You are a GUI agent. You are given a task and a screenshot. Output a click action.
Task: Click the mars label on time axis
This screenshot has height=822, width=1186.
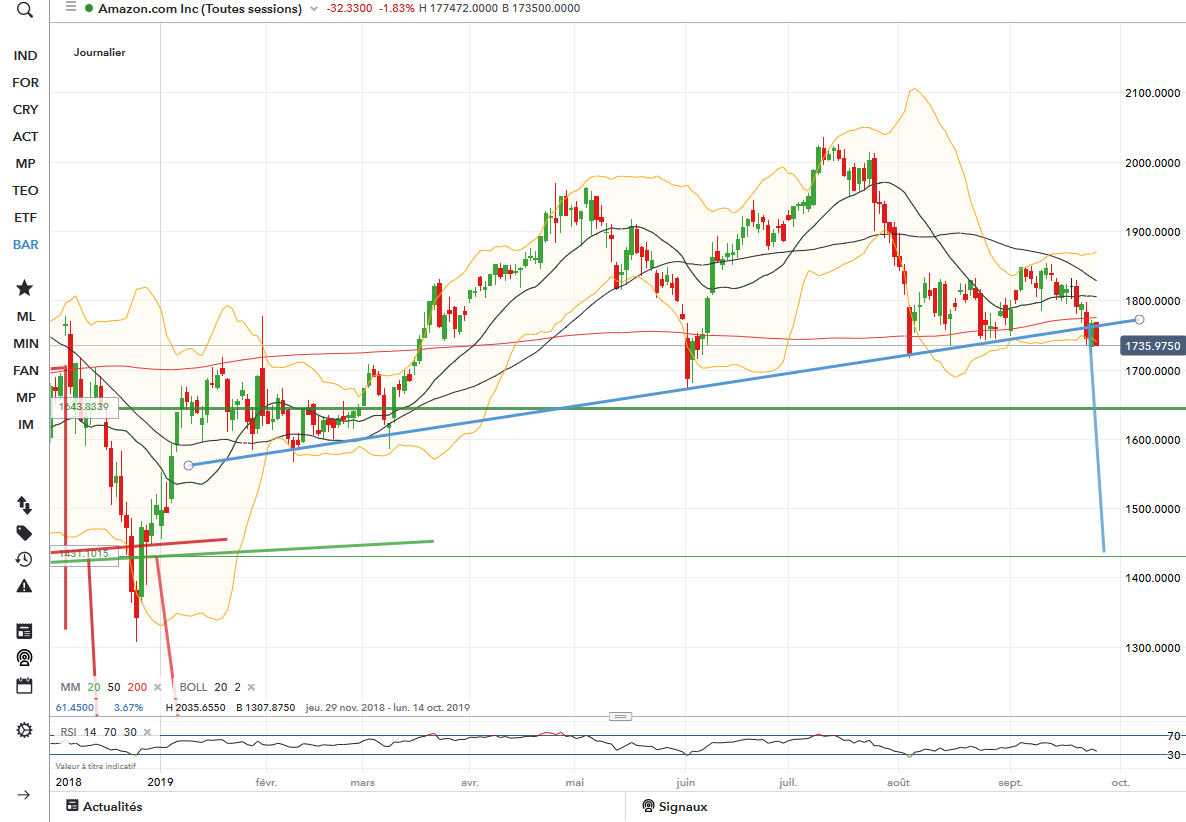(363, 783)
